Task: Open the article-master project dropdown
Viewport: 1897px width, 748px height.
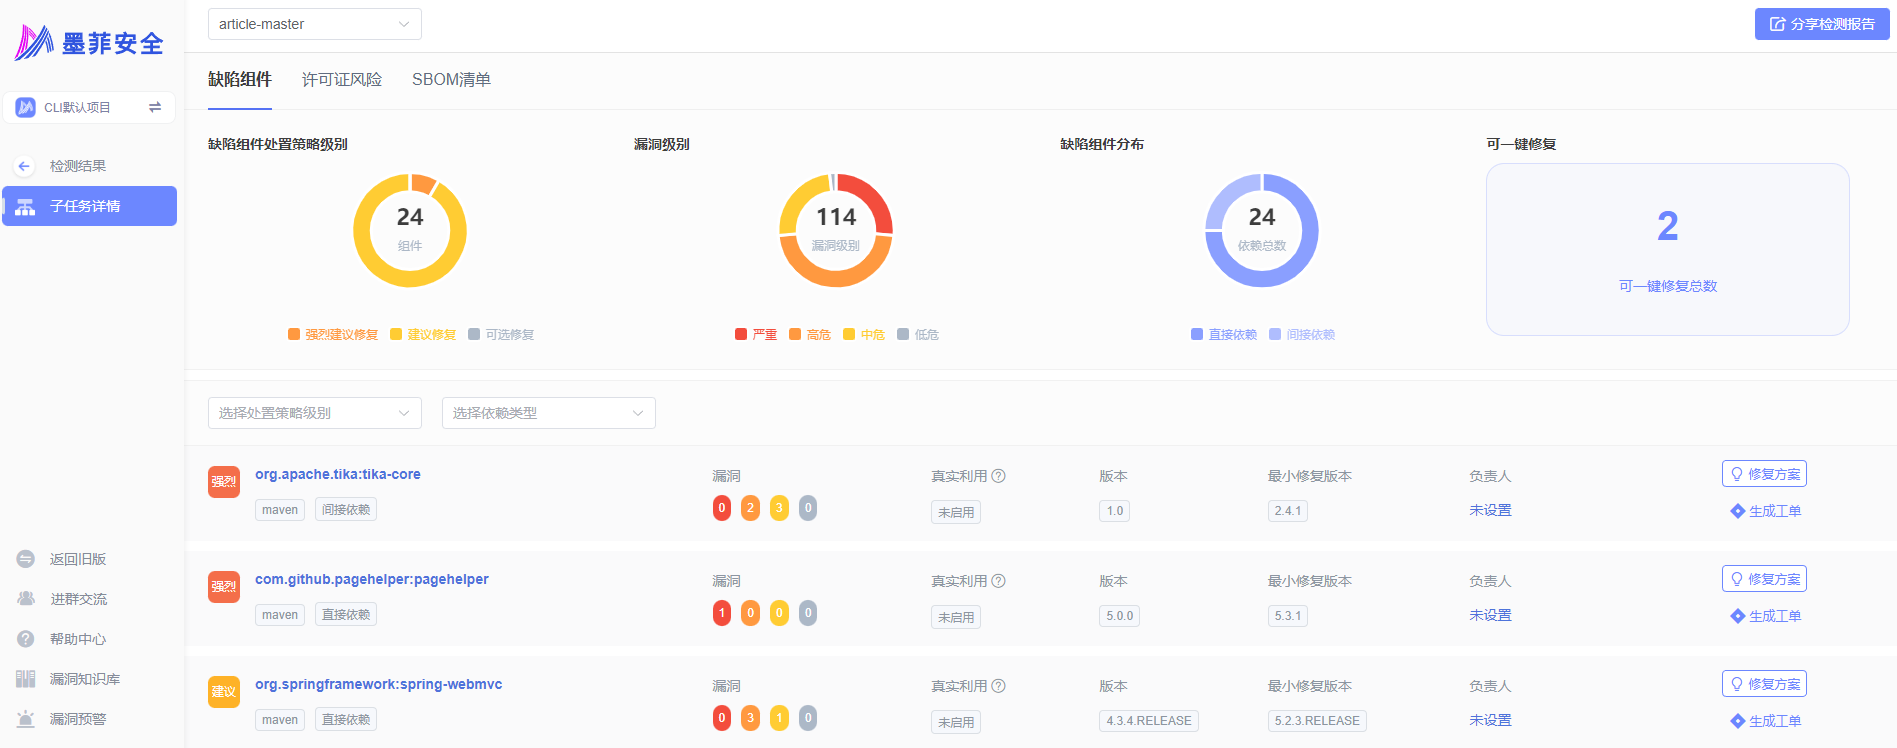Action: point(315,24)
